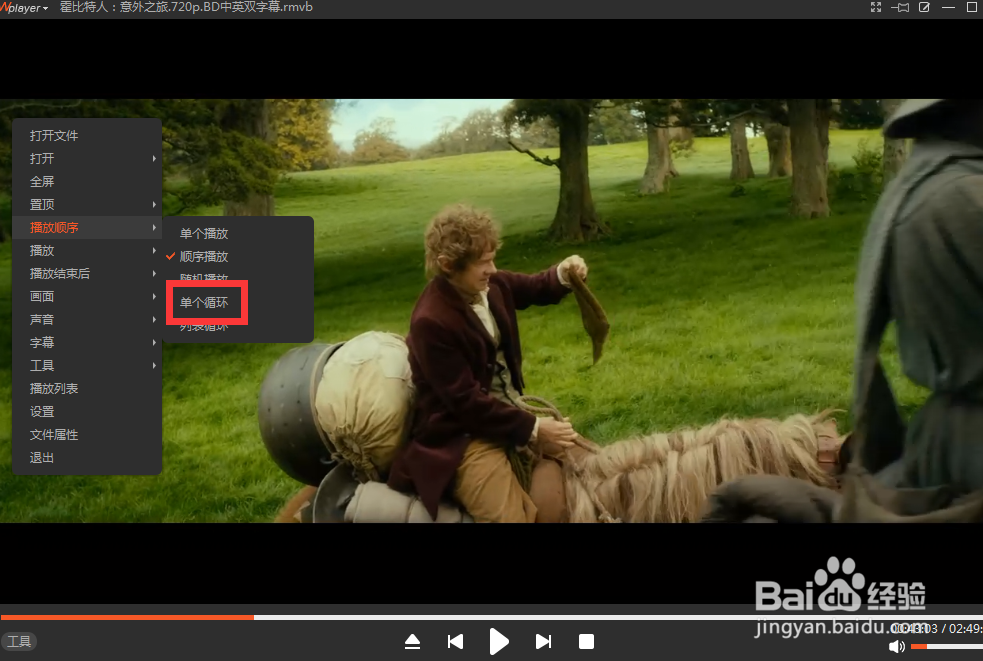Viewport: 983px width, 661px height.
Task: Expand the 声音 submenu
Action: (x=87, y=320)
